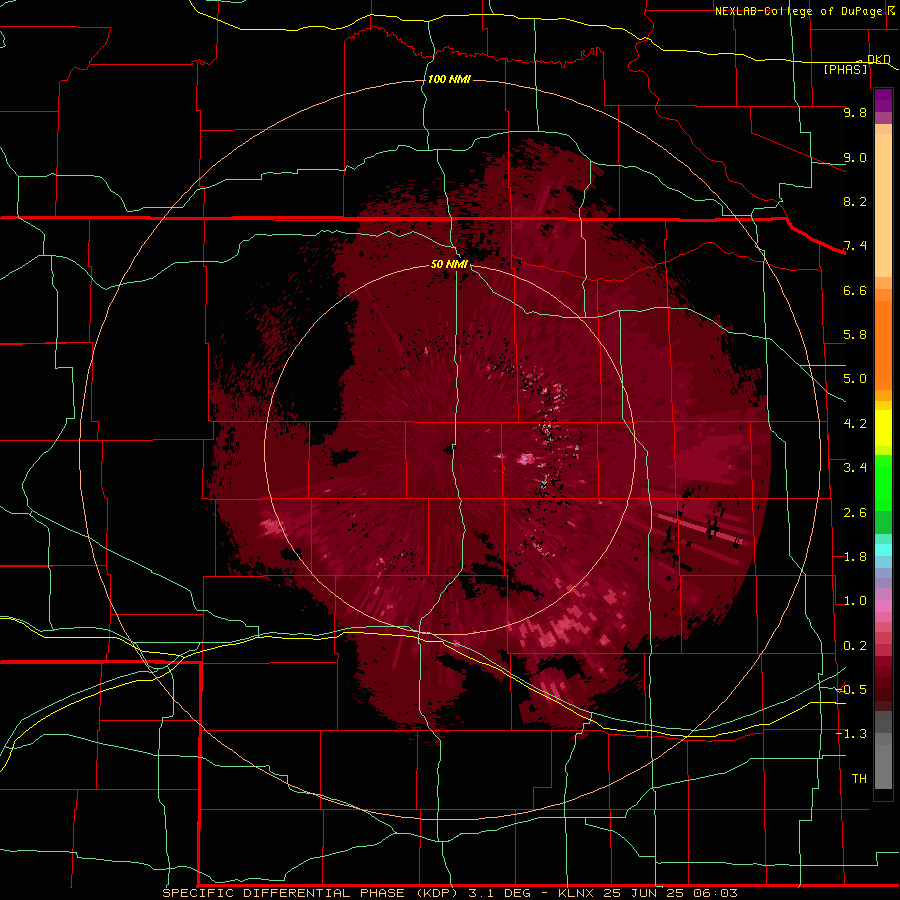The height and width of the screenshot is (900, 900).
Task: Click the bright green segment of the color bar
Action: pyautogui.click(x=883, y=482)
